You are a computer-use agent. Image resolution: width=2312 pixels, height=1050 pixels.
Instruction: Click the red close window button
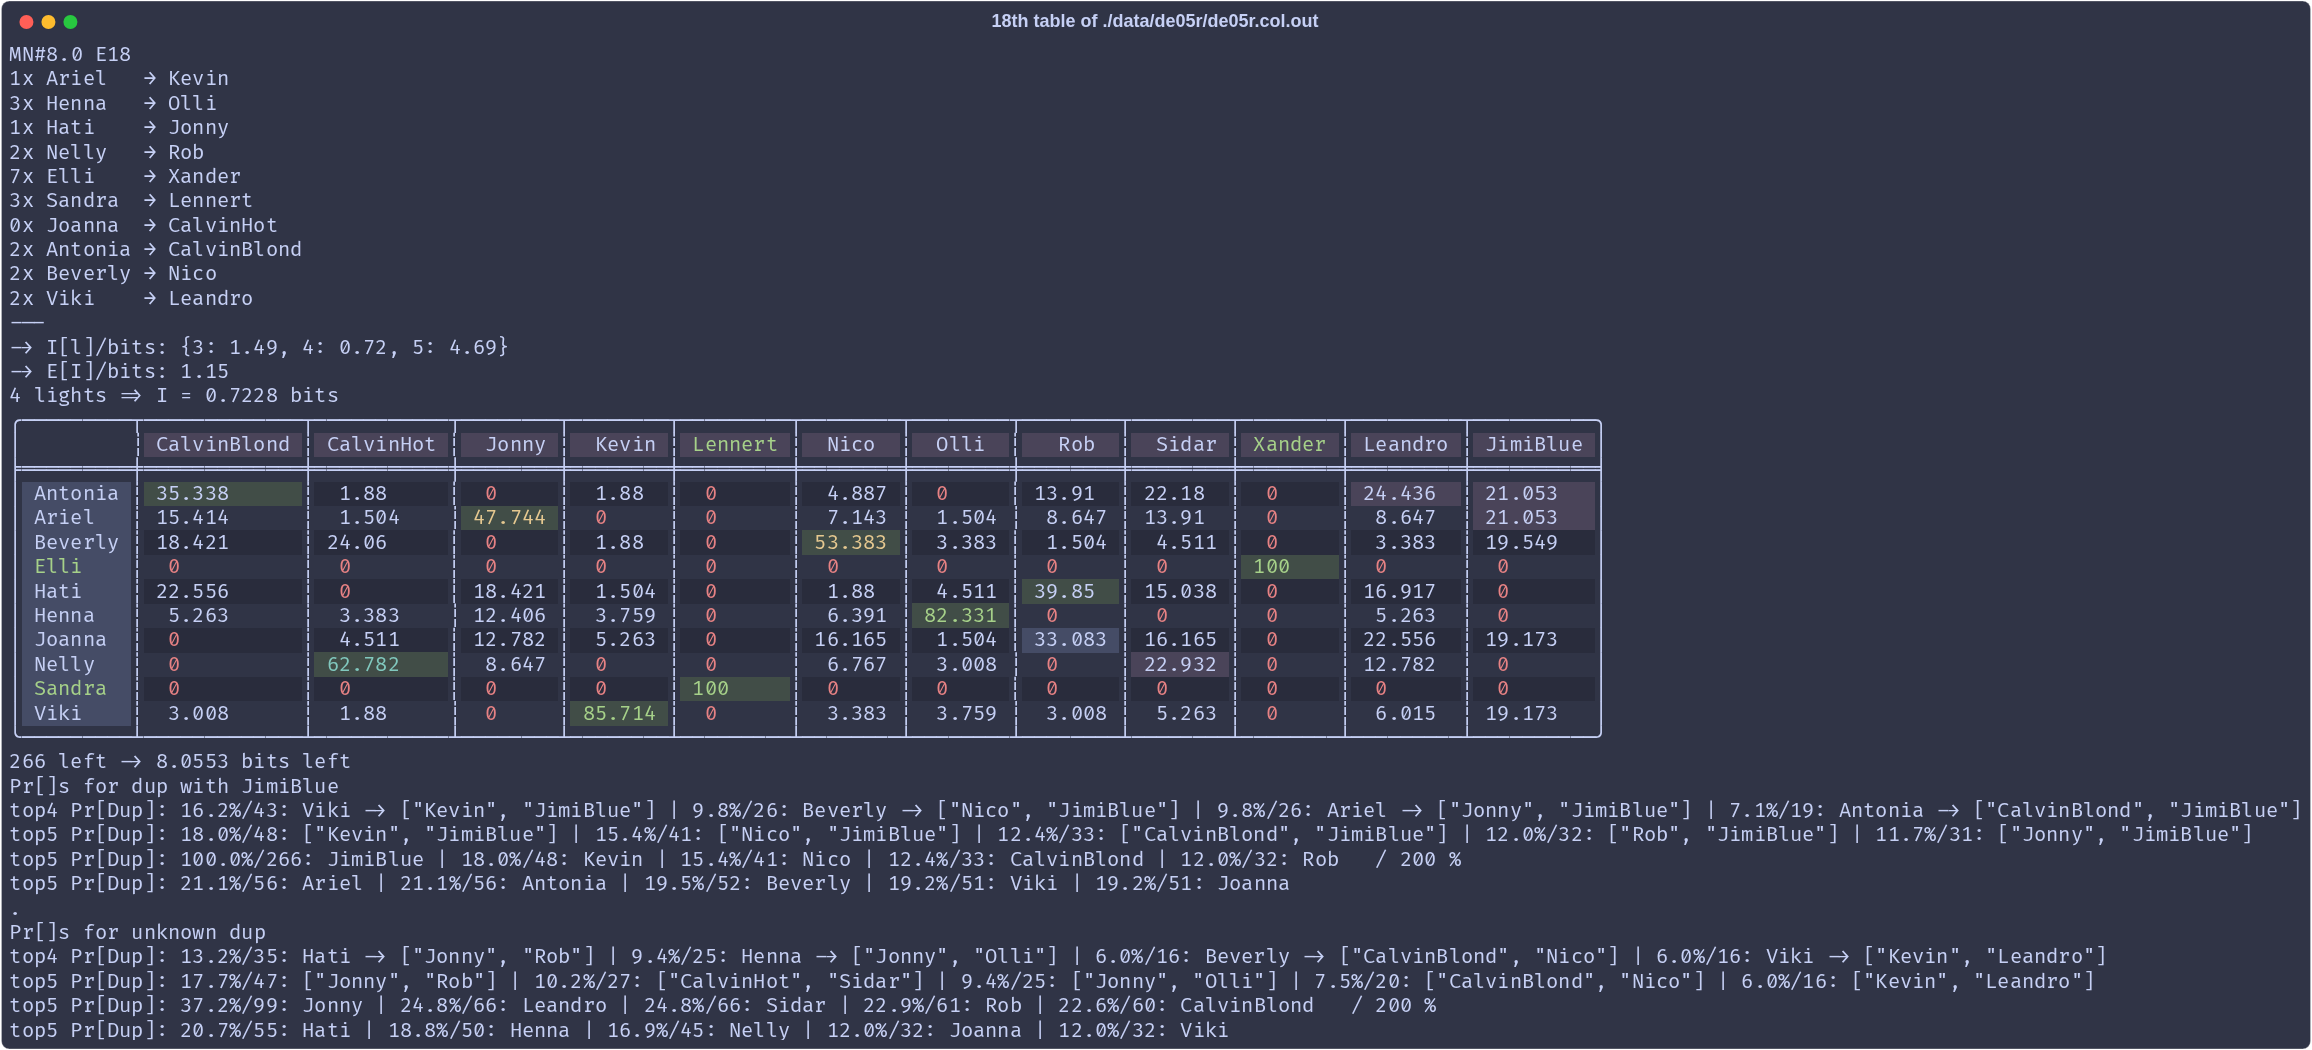pyautogui.click(x=26, y=22)
